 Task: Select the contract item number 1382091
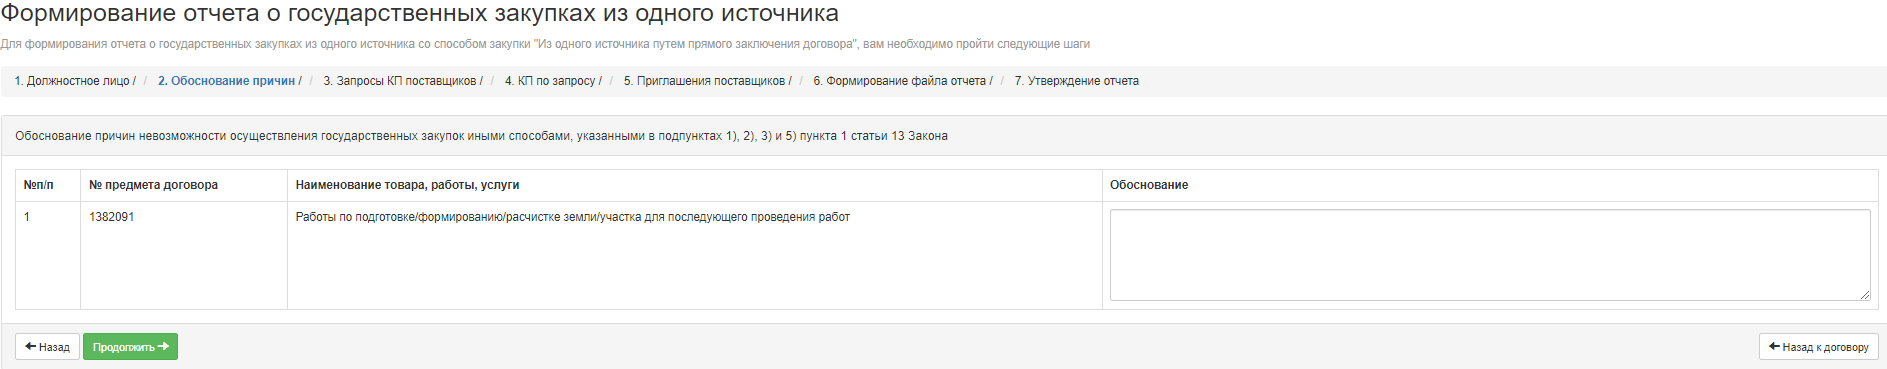pyautogui.click(x=111, y=217)
